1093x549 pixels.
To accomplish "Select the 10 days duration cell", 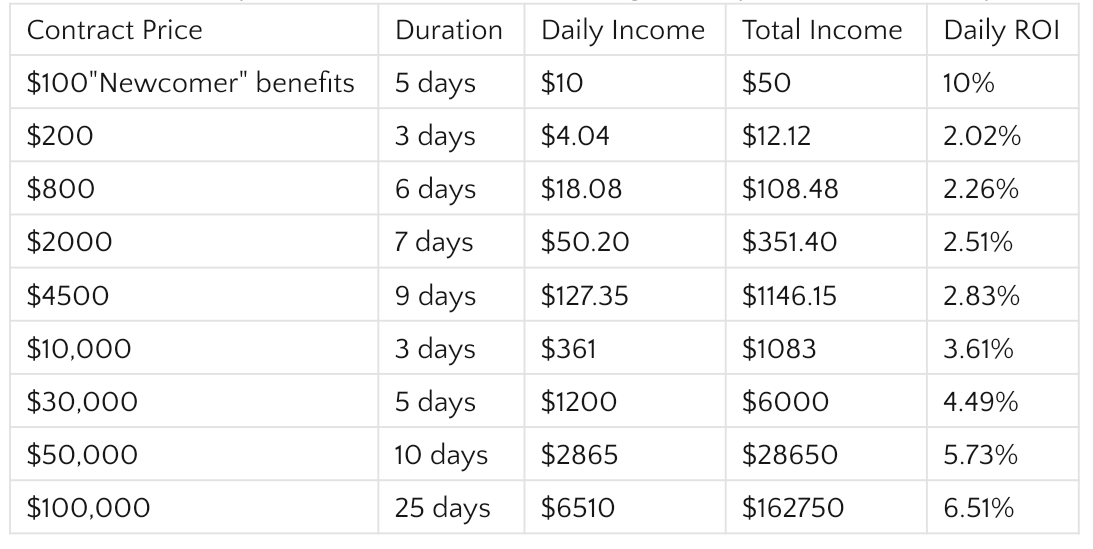I will (x=441, y=454).
